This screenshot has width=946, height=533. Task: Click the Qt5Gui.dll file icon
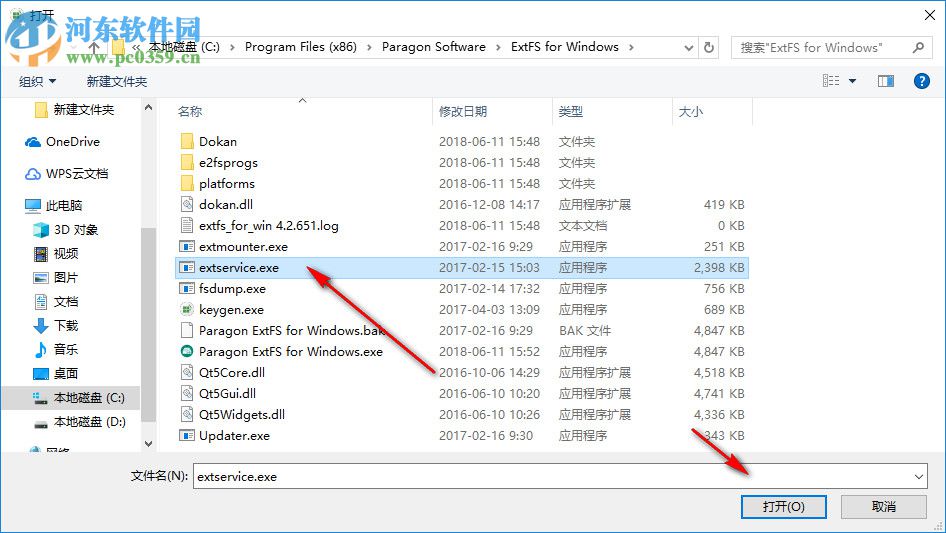tap(187, 394)
